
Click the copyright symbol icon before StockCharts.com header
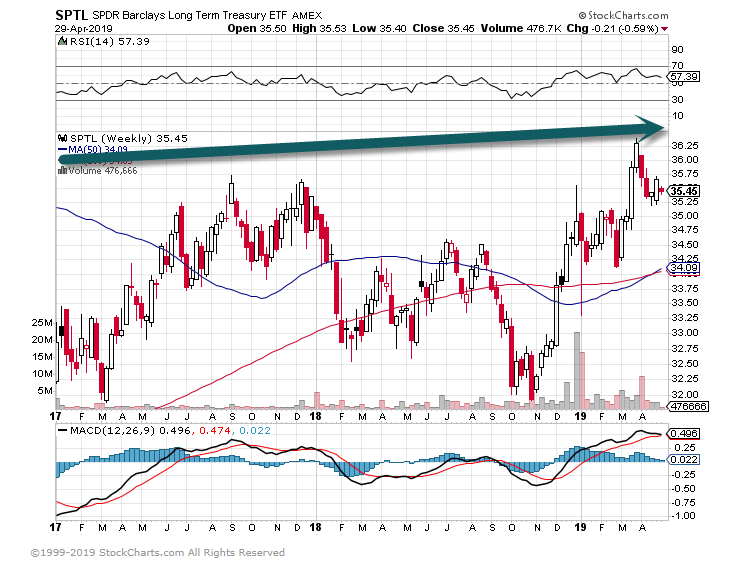(582, 15)
